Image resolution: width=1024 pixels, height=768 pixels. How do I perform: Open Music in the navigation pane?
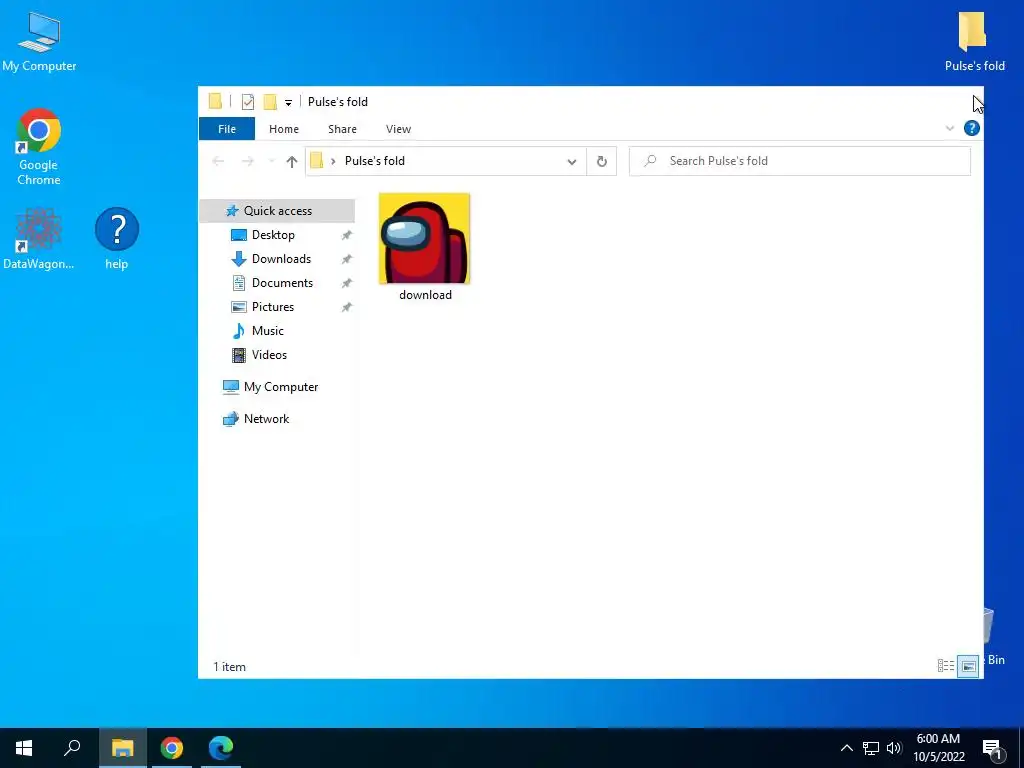pos(268,331)
